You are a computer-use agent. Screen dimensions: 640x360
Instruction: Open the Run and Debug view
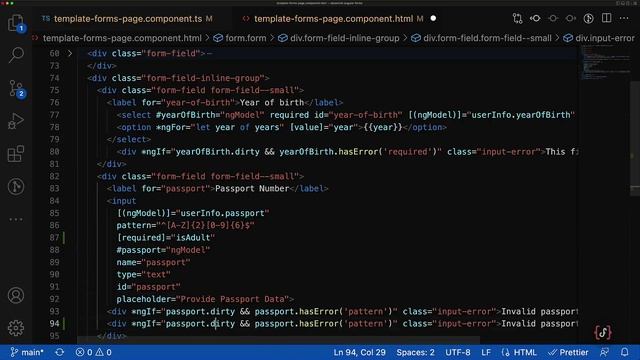(x=16, y=121)
